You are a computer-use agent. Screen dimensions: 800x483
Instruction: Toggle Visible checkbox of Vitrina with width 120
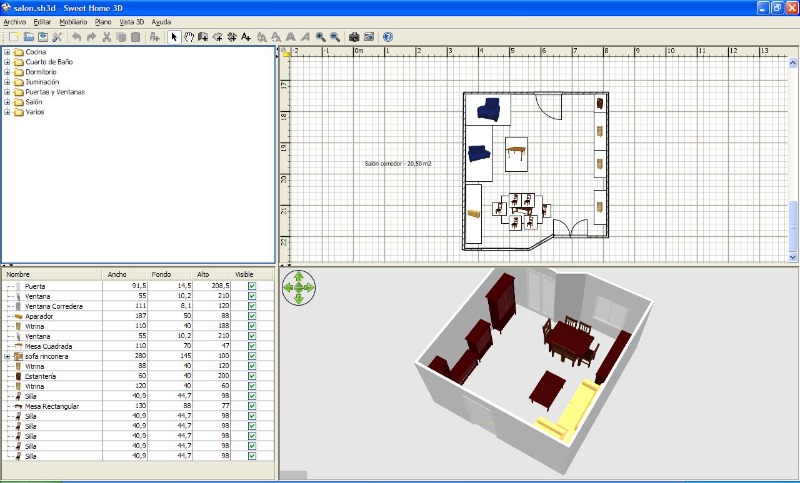252,386
